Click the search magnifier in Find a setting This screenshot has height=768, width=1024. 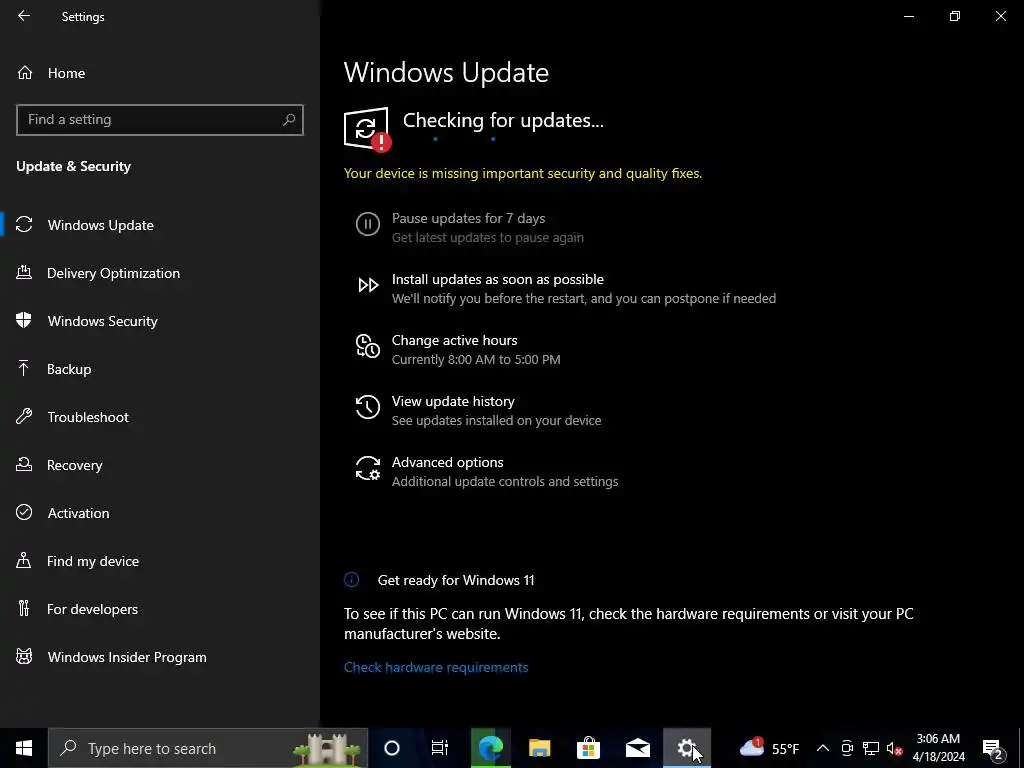pyautogui.click(x=289, y=120)
